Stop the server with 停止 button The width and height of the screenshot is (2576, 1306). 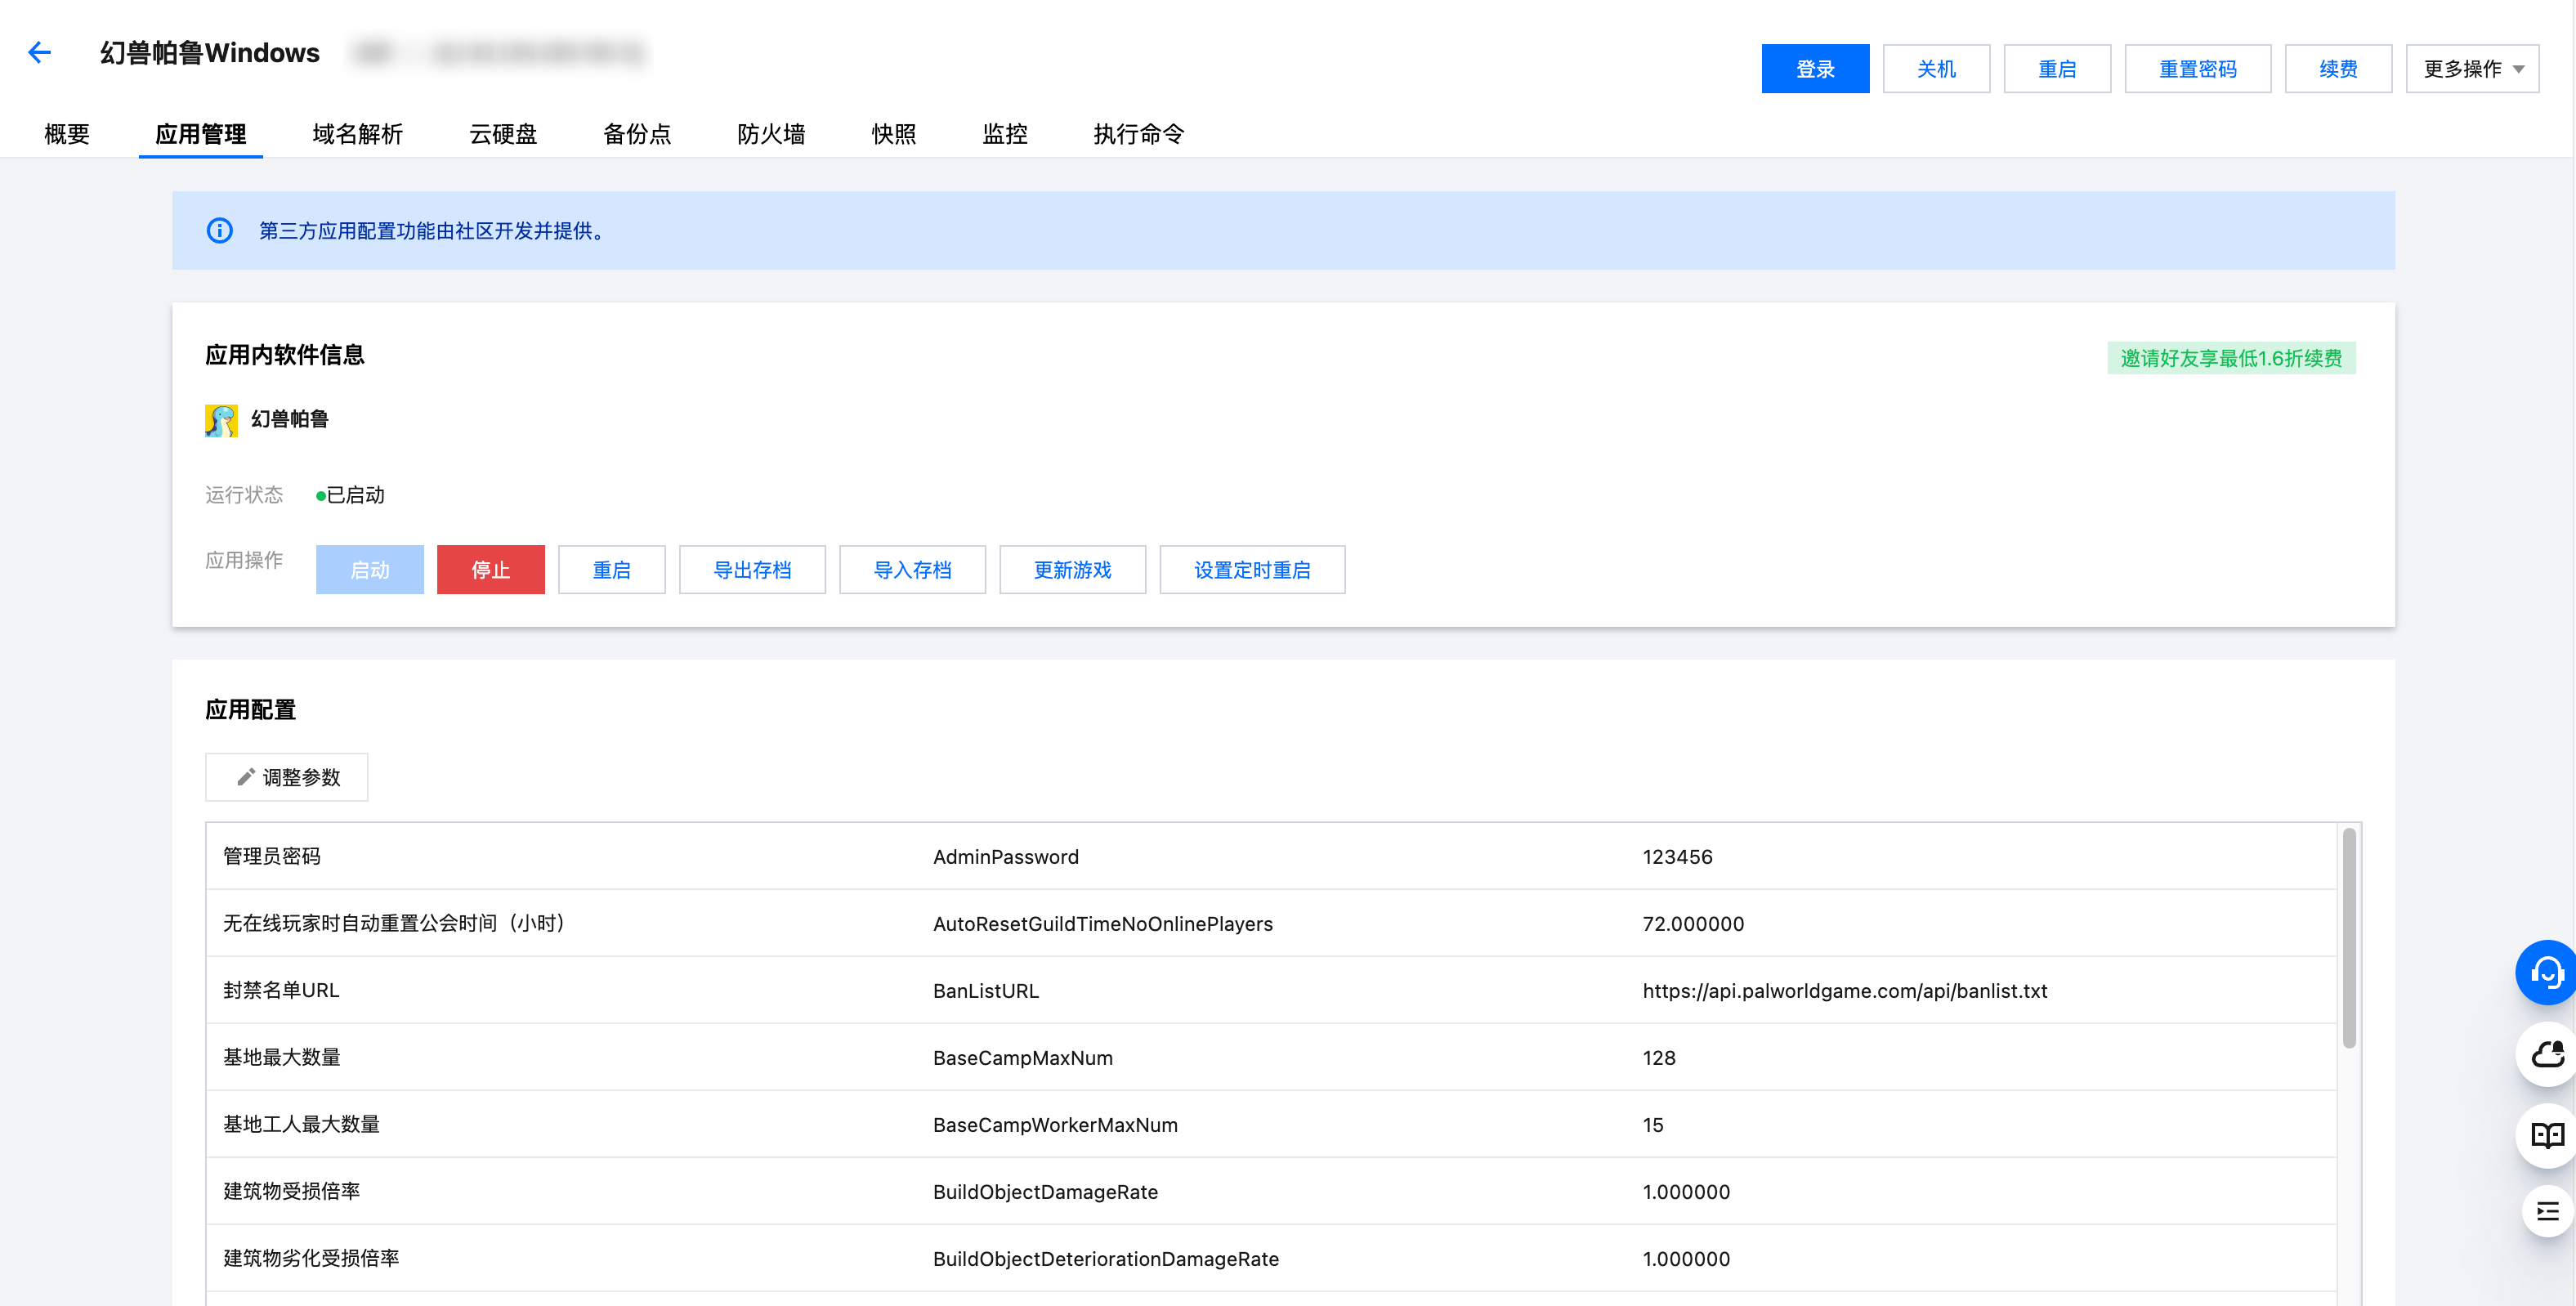490,569
